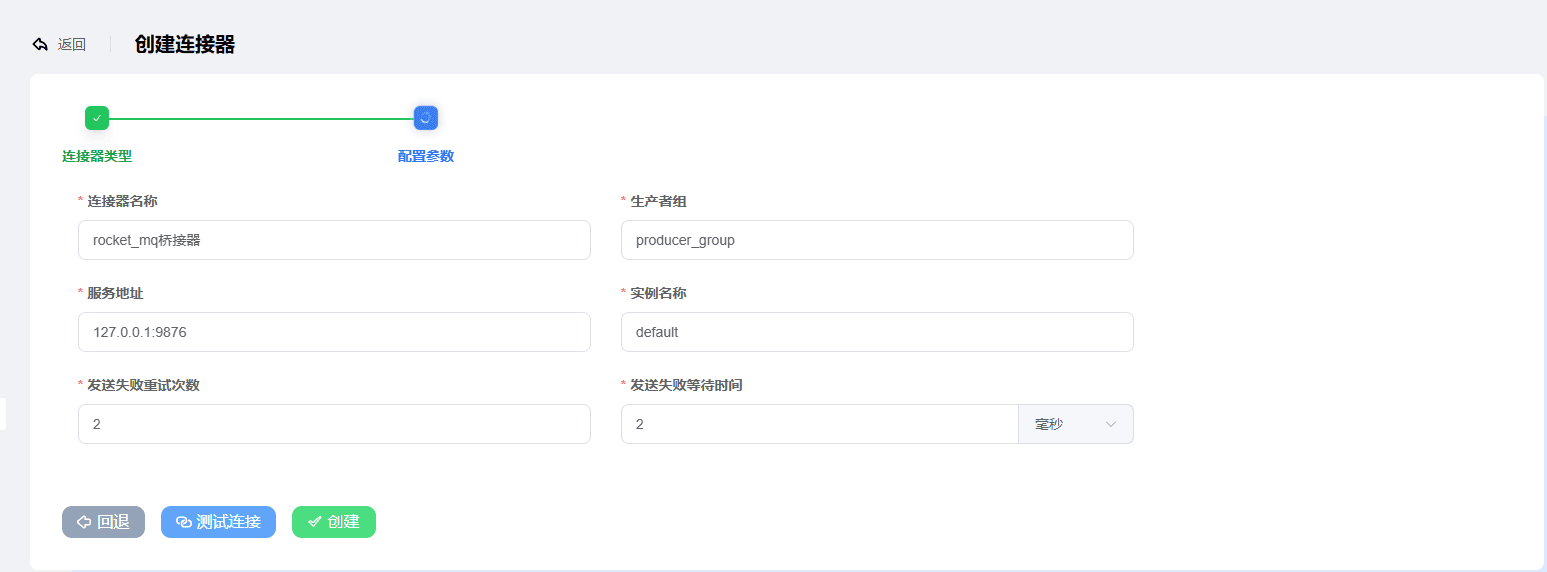The width and height of the screenshot is (1547, 572).
Task: Click the 回退 button
Action: coord(103,522)
